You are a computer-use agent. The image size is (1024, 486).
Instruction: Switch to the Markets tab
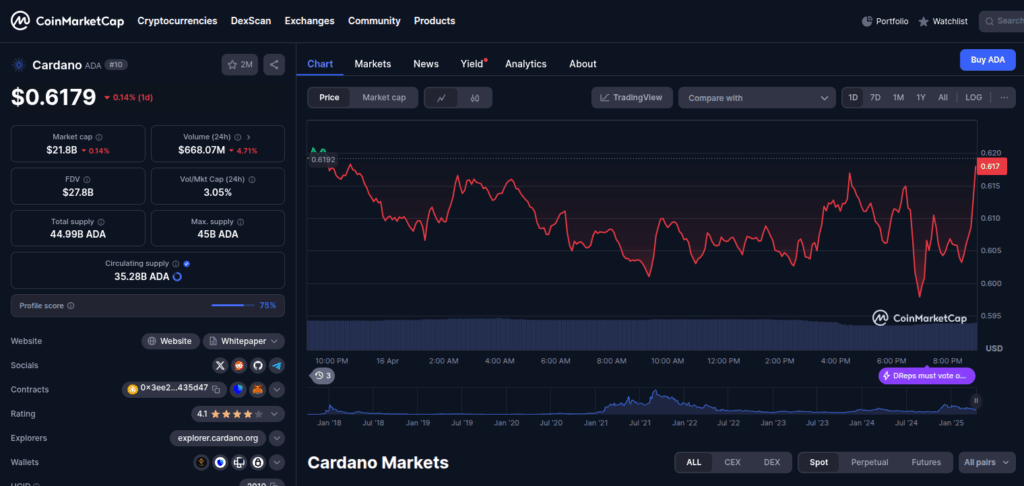[x=373, y=64]
